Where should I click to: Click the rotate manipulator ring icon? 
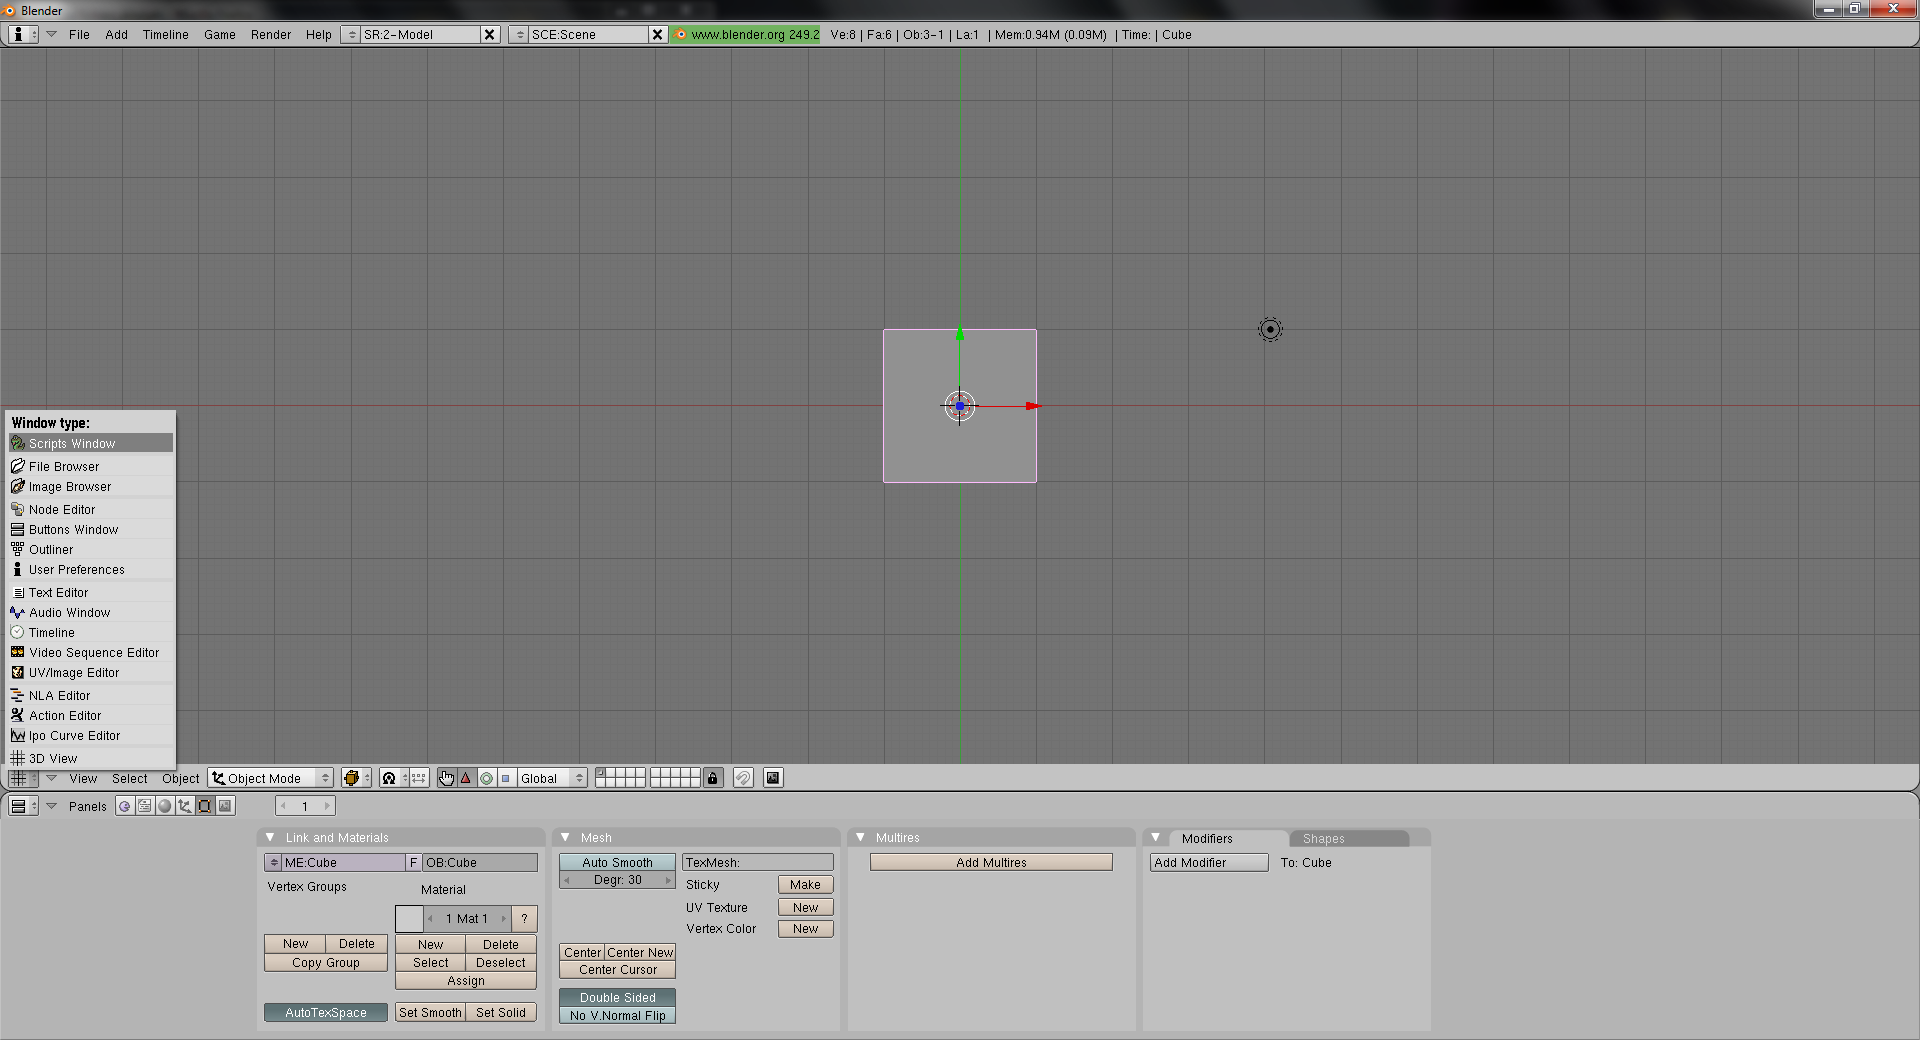[486, 778]
